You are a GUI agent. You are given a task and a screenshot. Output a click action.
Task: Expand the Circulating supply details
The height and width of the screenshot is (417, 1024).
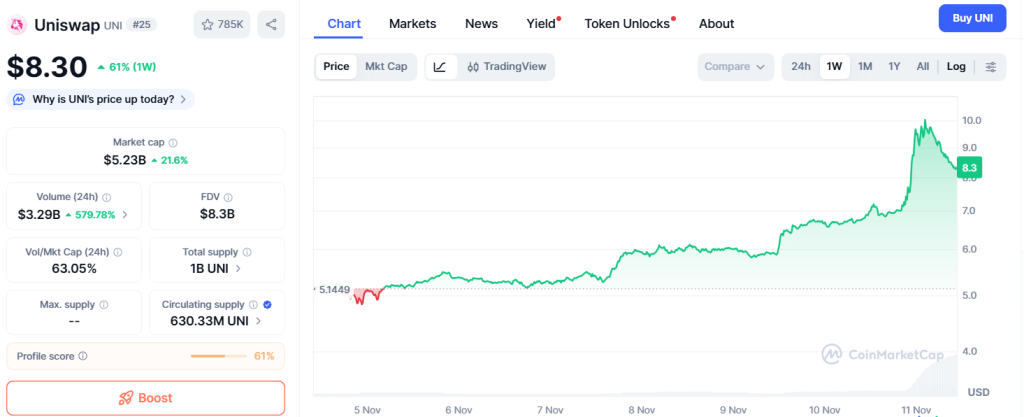coord(259,321)
